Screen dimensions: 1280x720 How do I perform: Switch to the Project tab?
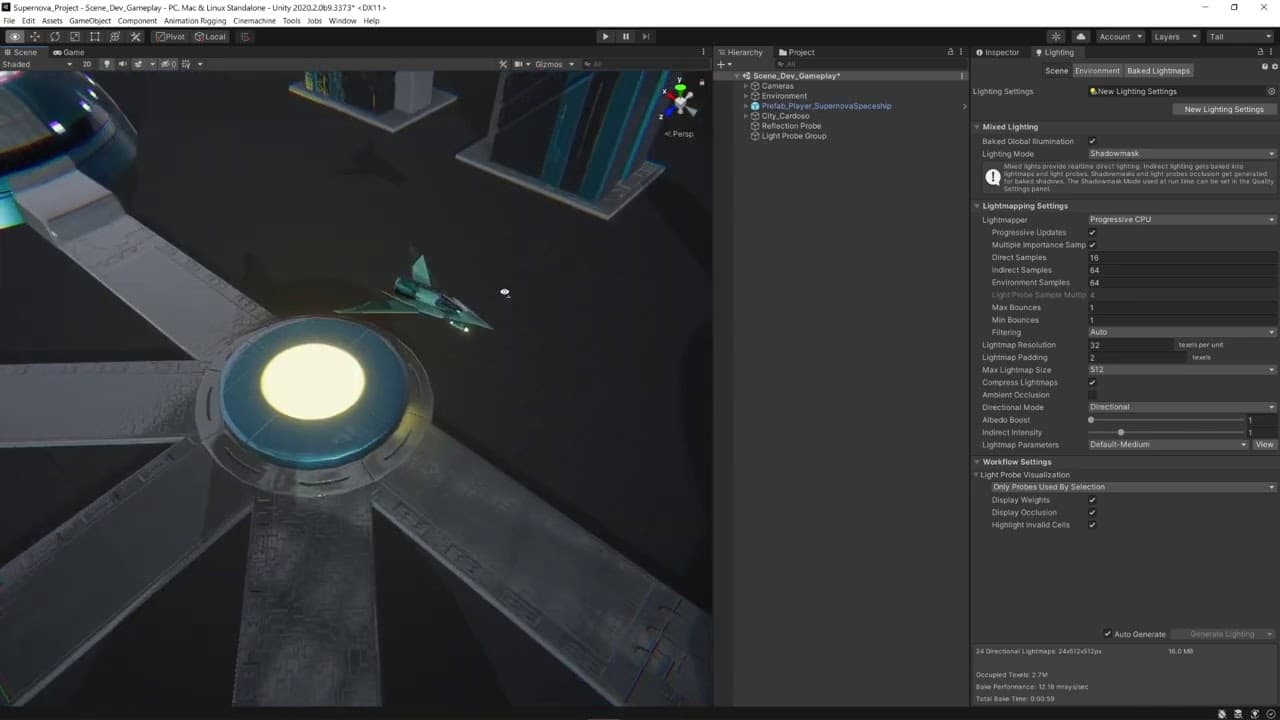click(797, 52)
